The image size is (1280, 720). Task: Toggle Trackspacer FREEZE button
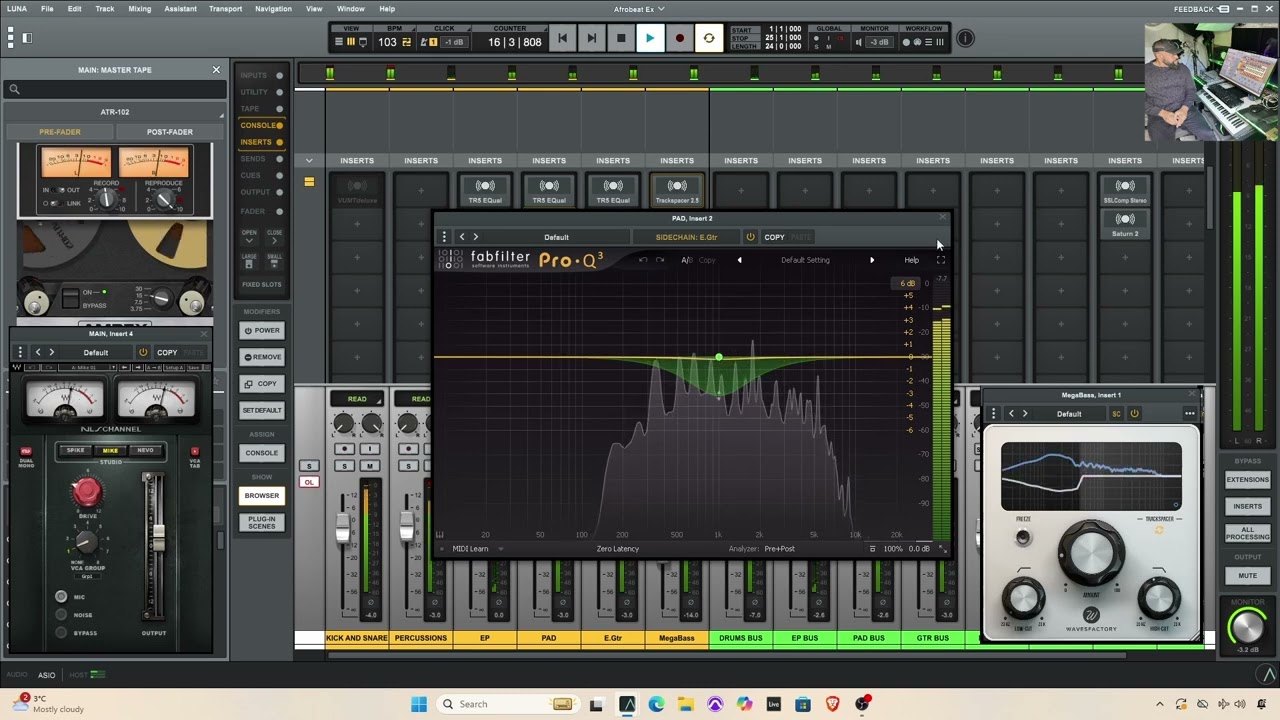tap(1022, 537)
